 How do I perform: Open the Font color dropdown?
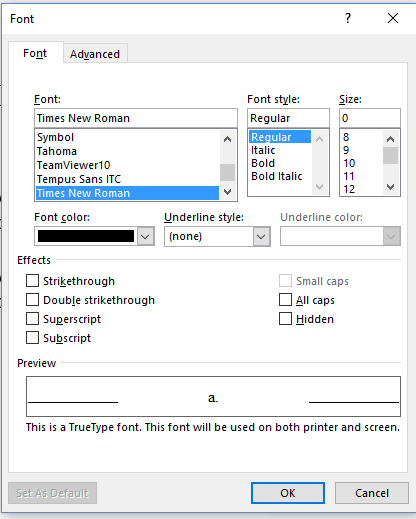pos(145,236)
